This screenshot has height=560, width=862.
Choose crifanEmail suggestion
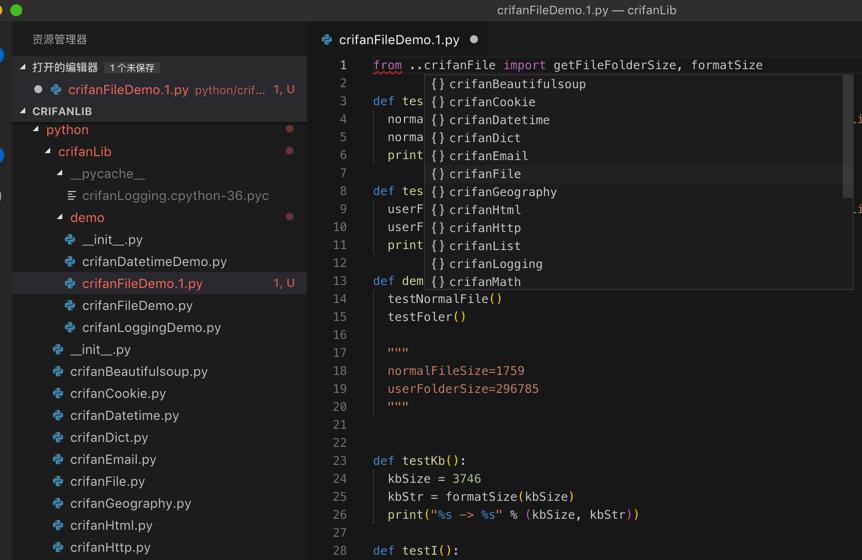[633, 156]
